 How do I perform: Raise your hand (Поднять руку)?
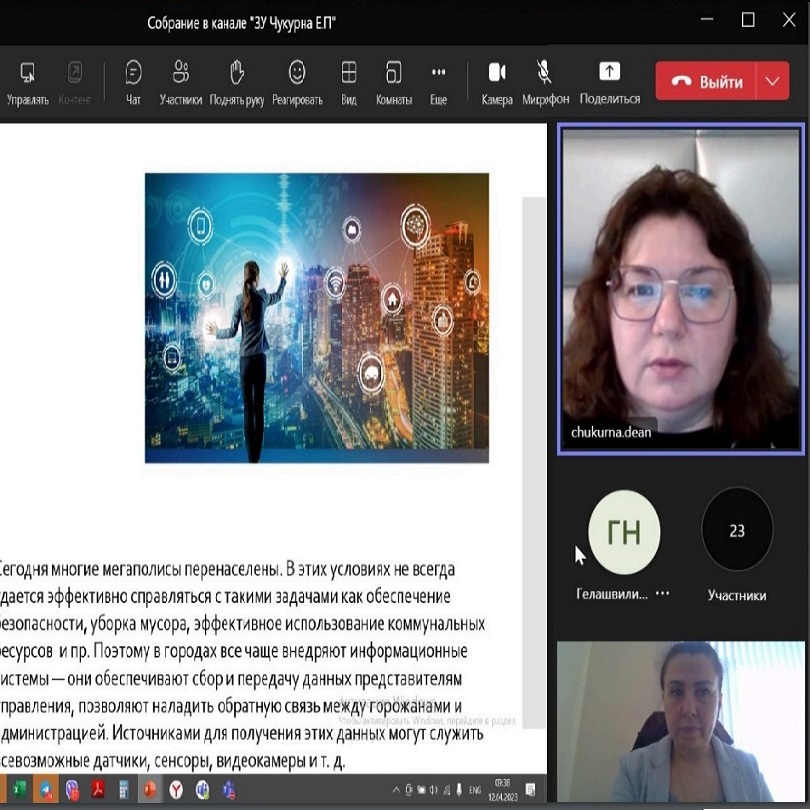pos(237,83)
